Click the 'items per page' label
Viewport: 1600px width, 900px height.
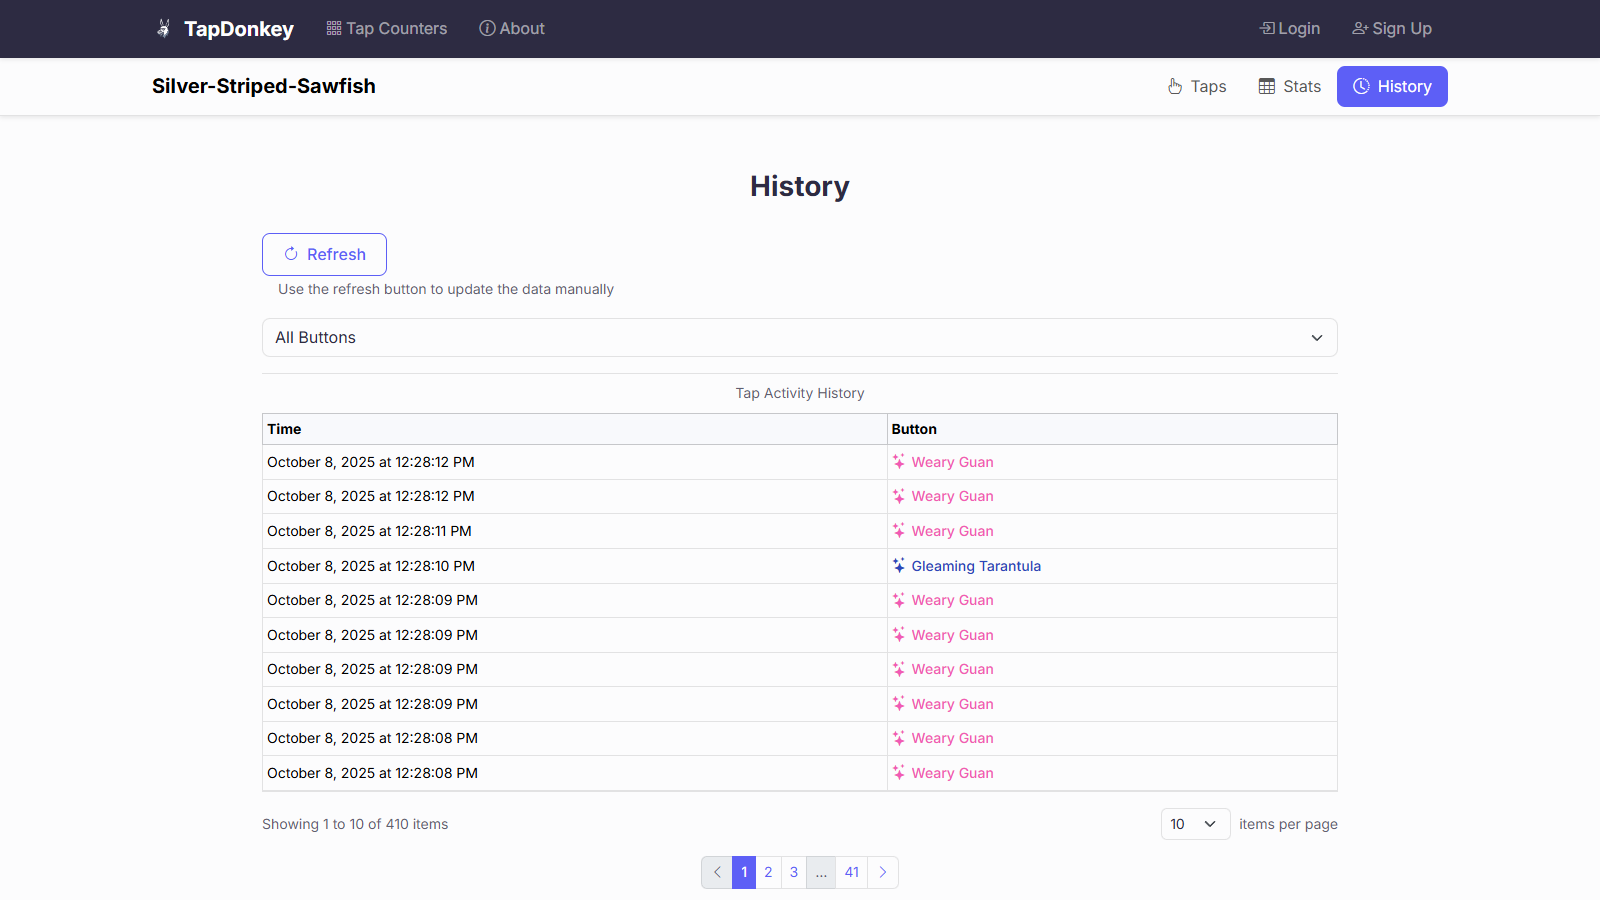1288,824
